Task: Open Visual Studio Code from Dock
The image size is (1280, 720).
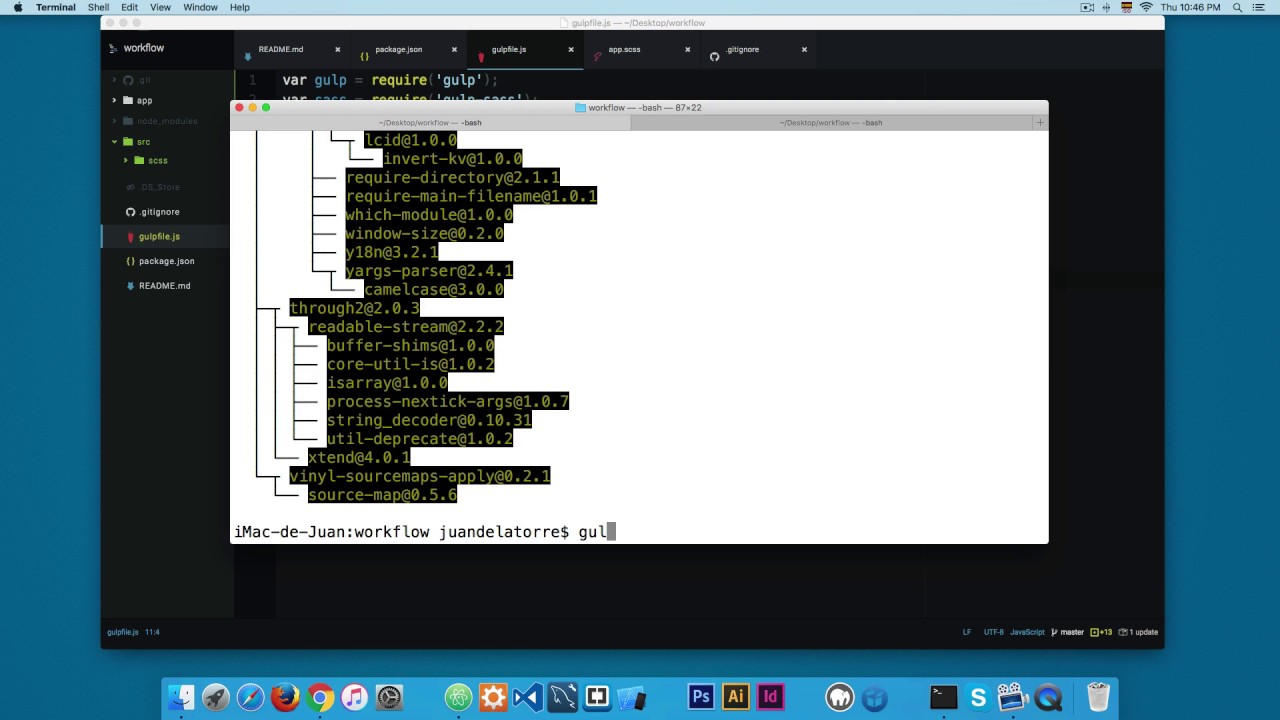Action: pos(528,697)
